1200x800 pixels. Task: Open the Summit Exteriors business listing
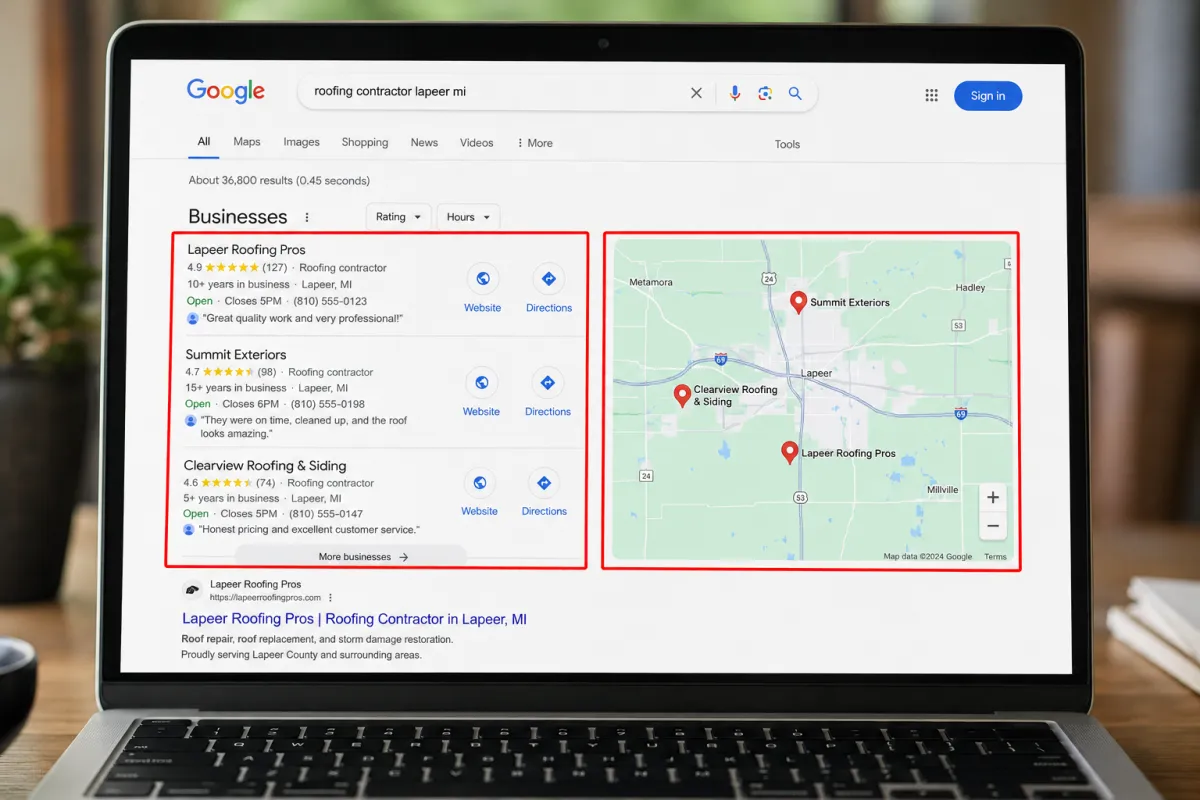(x=236, y=354)
